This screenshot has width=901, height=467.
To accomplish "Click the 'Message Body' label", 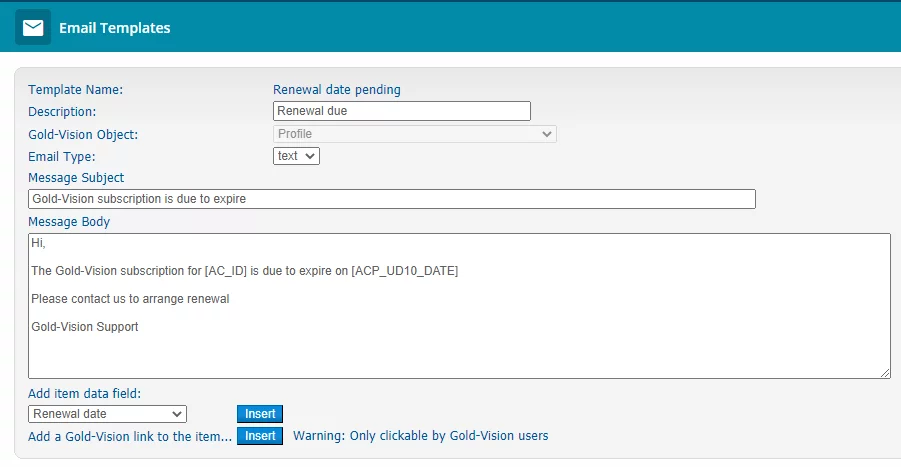I will point(69,222).
